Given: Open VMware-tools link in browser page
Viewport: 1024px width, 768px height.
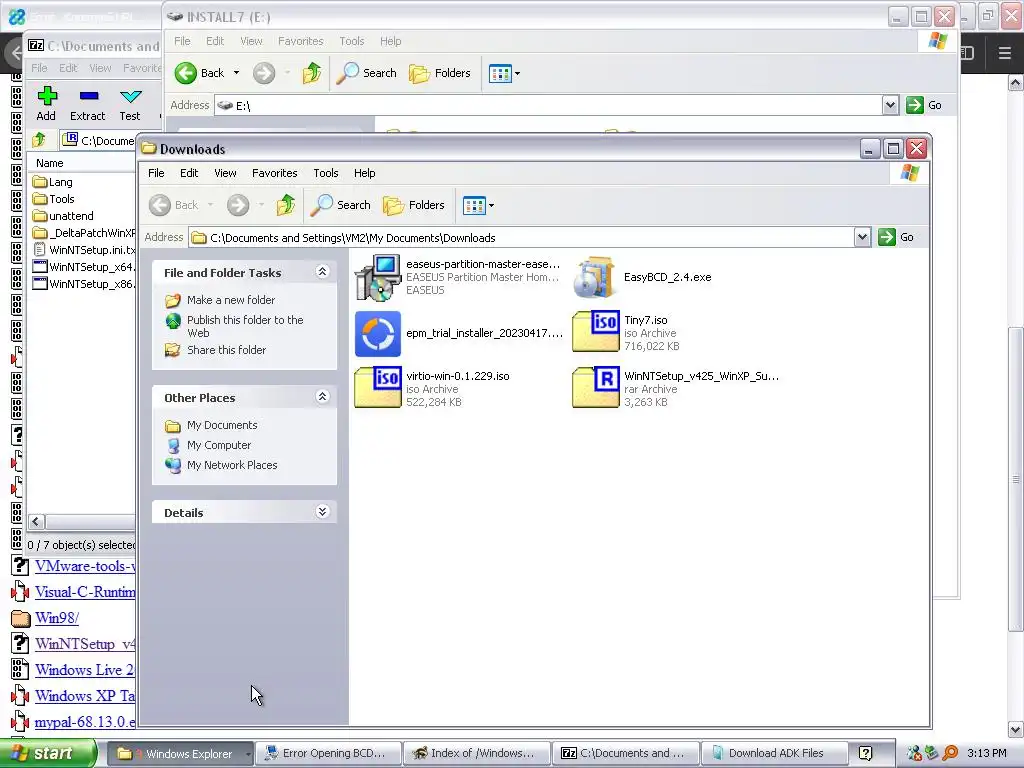Looking at the screenshot, I should pyautogui.click(x=85, y=566).
